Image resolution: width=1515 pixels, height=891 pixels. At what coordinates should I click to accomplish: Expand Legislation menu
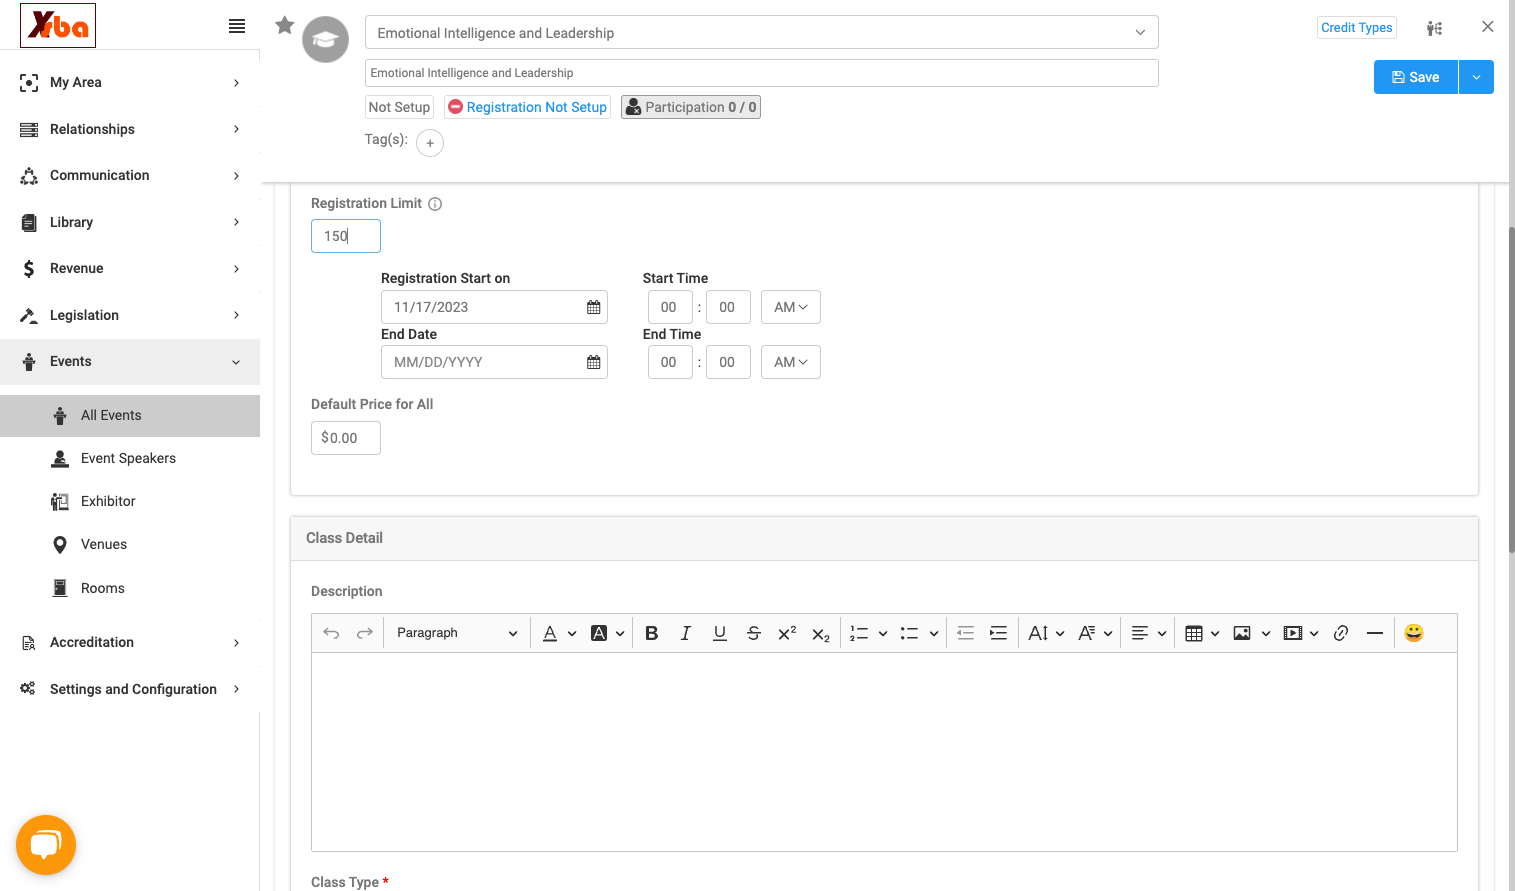point(130,315)
